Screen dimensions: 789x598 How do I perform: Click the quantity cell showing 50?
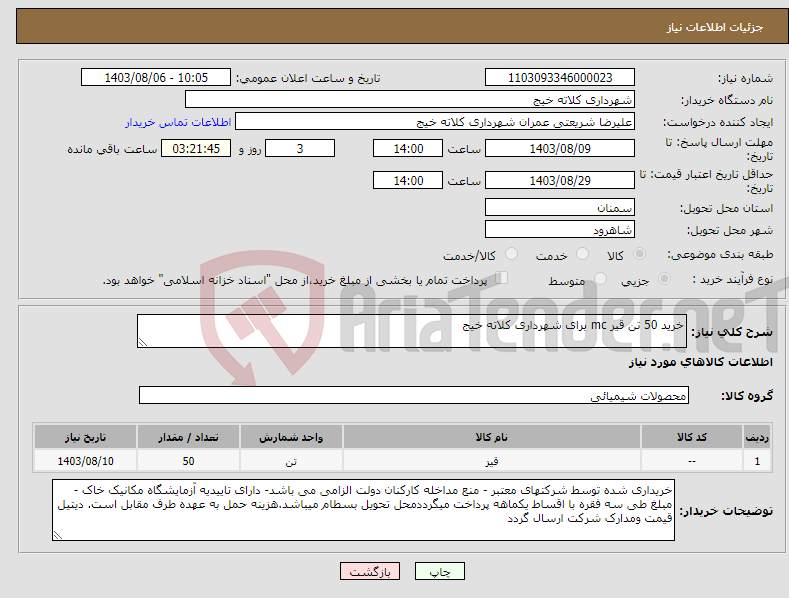click(x=188, y=461)
